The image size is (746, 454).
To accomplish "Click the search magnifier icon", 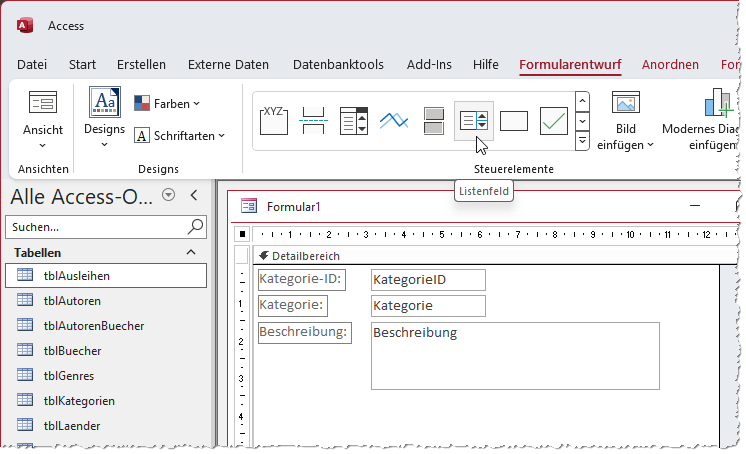I will [x=196, y=227].
